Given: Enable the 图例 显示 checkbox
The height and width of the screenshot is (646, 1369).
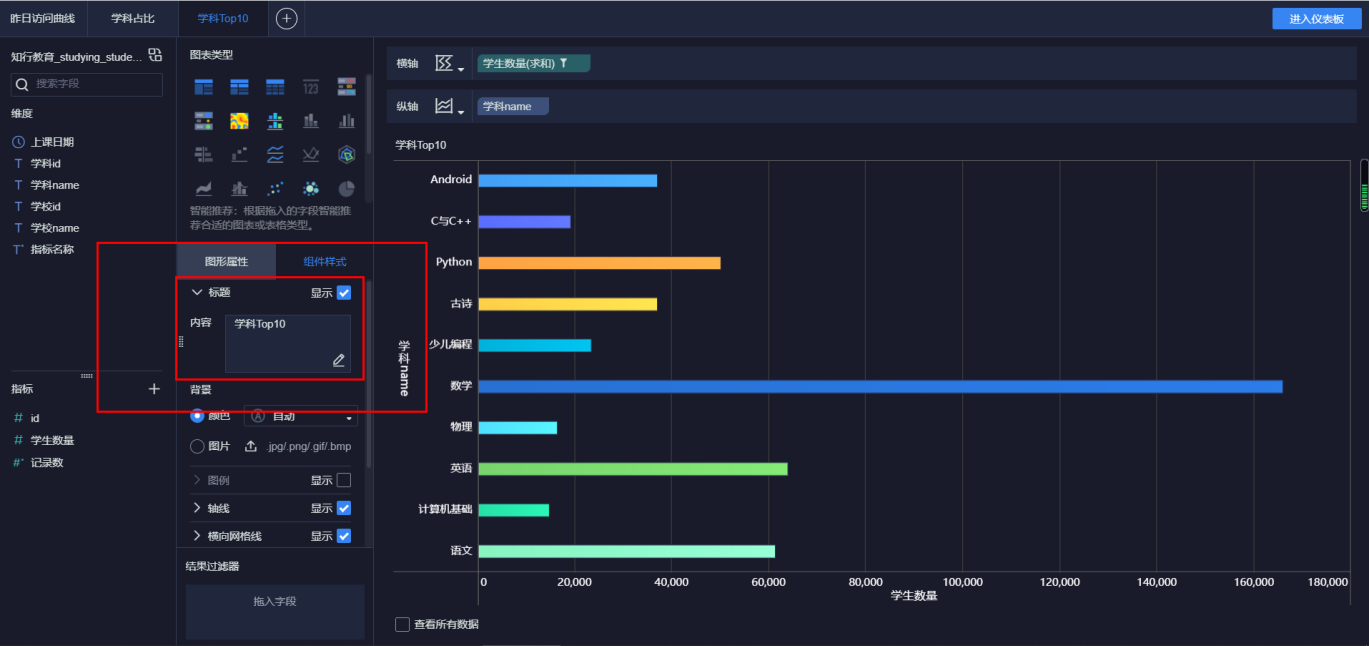Looking at the screenshot, I should pyautogui.click(x=344, y=480).
